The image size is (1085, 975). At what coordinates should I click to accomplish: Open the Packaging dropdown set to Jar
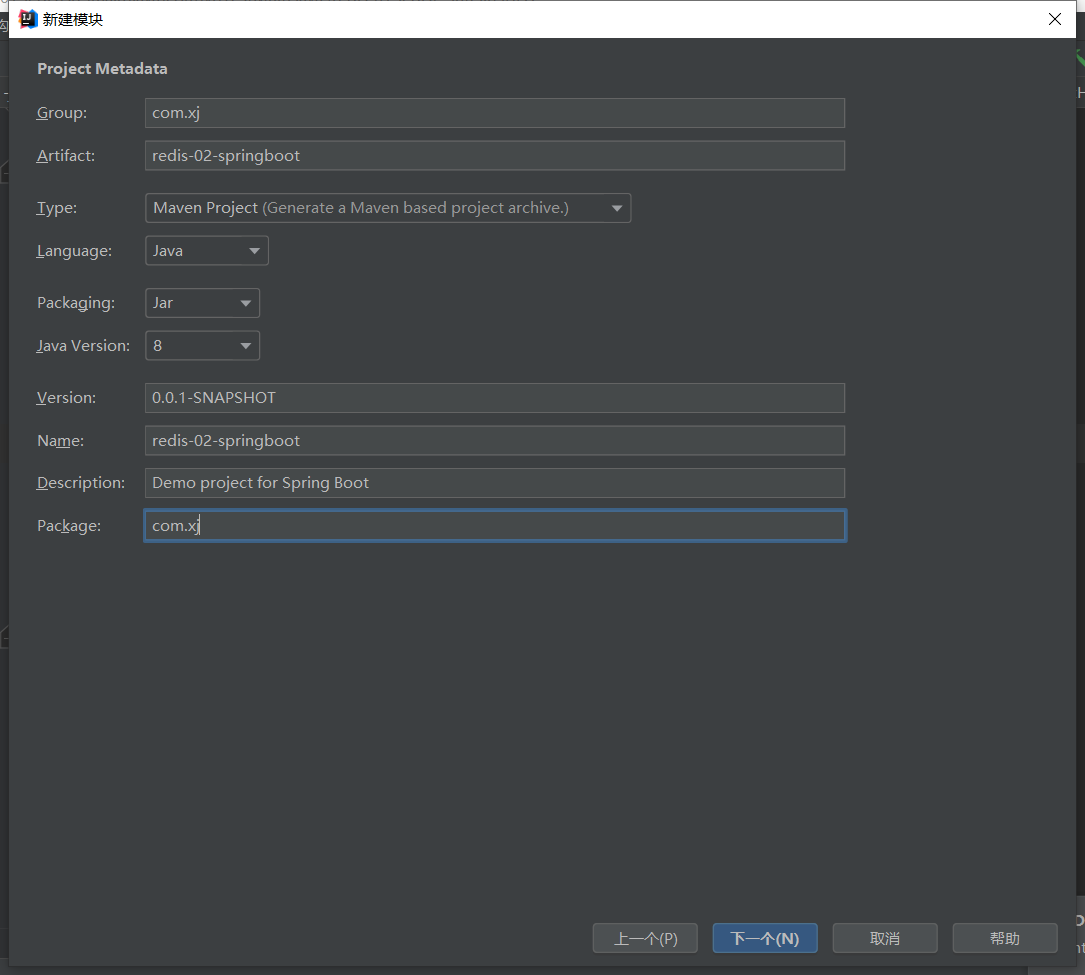click(x=202, y=303)
